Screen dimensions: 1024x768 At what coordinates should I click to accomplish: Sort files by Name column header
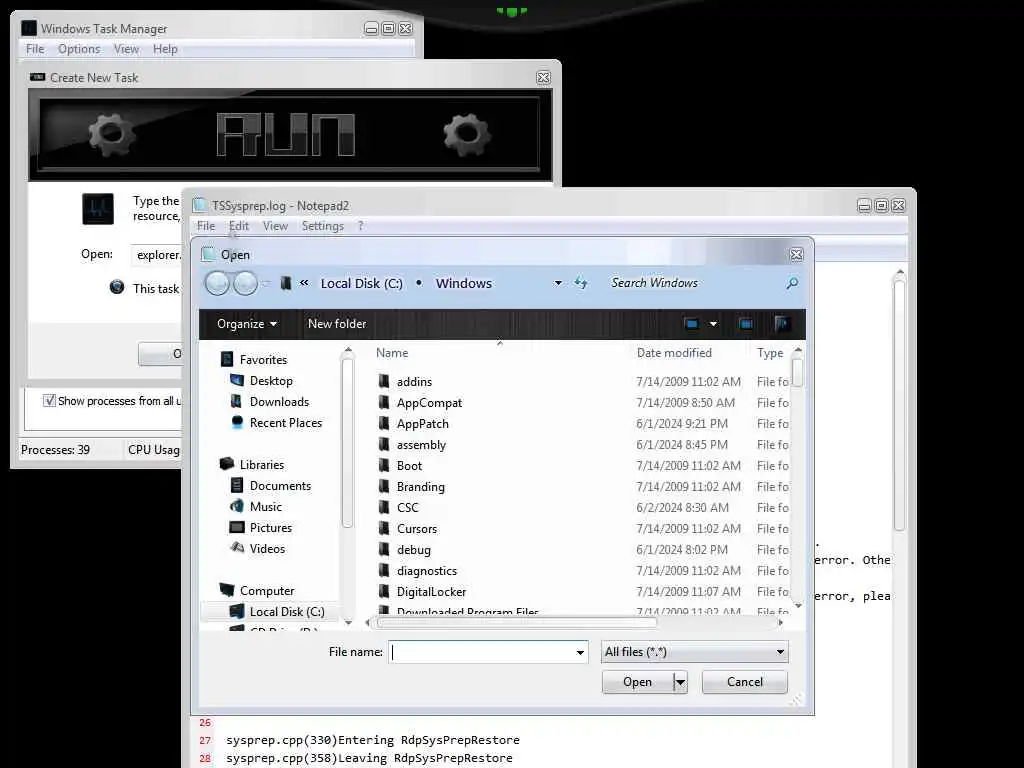coord(392,353)
